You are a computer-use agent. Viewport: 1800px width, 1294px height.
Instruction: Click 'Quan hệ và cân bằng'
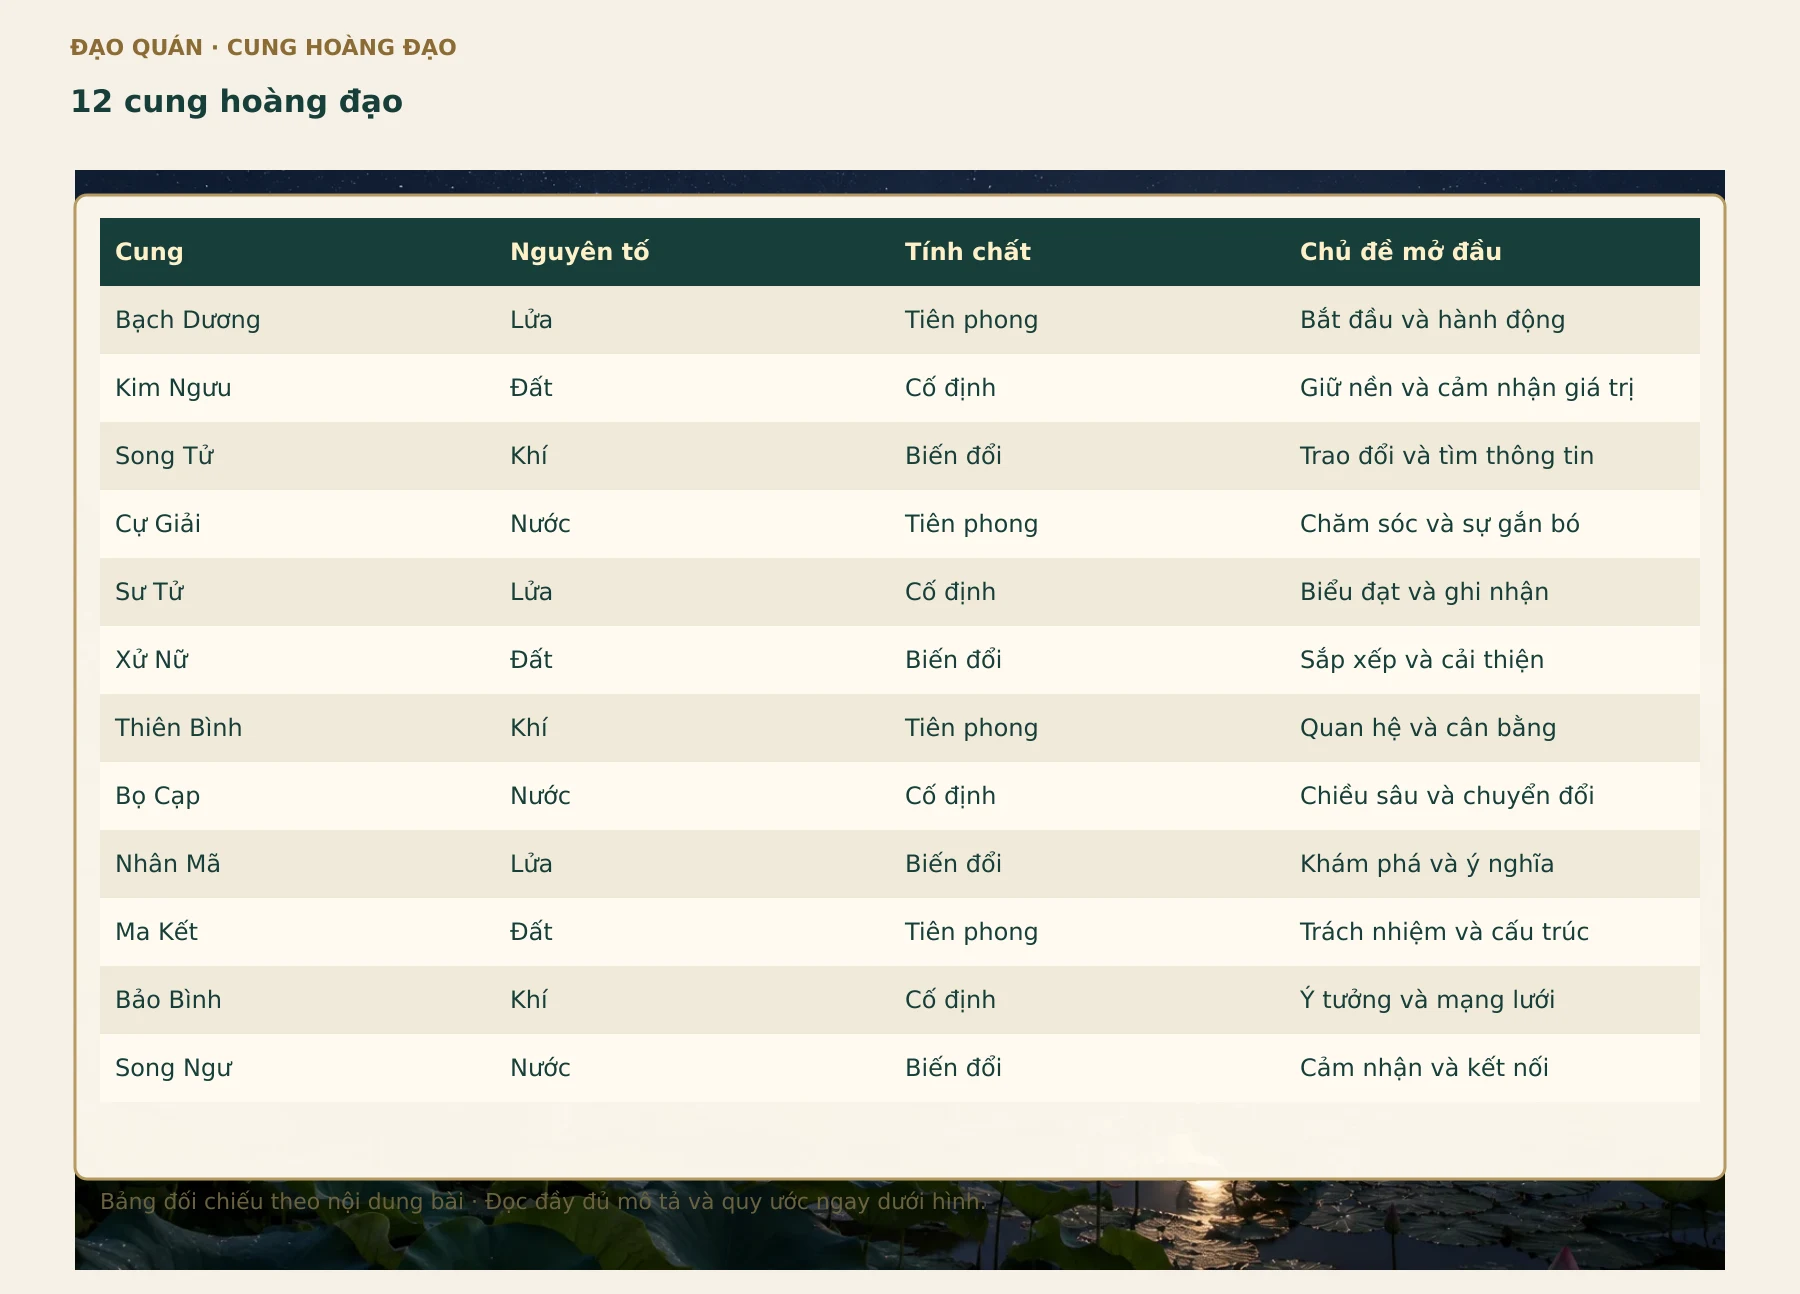[x=1428, y=728]
